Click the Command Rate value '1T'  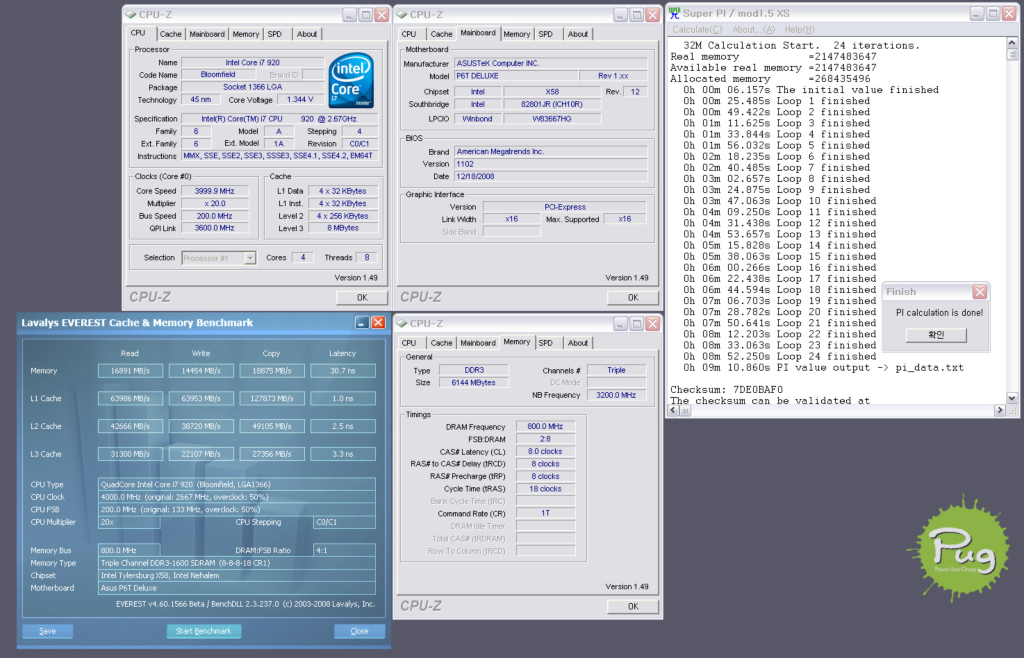click(x=545, y=514)
